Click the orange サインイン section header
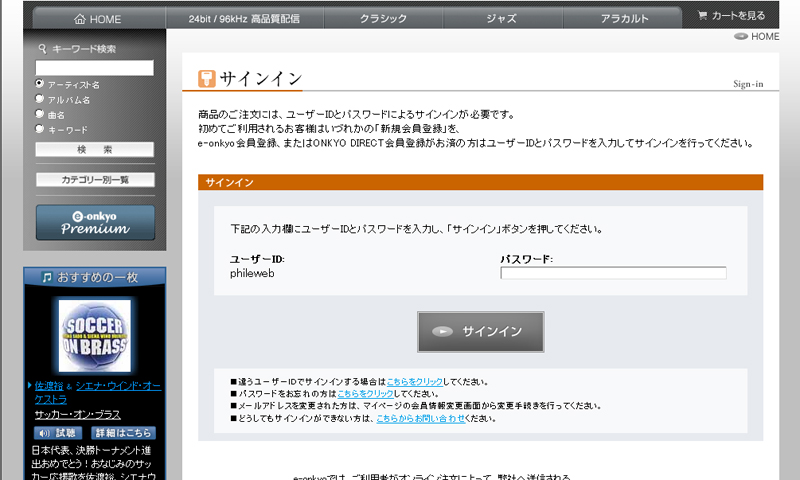This screenshot has height=480, width=800. 481,182
